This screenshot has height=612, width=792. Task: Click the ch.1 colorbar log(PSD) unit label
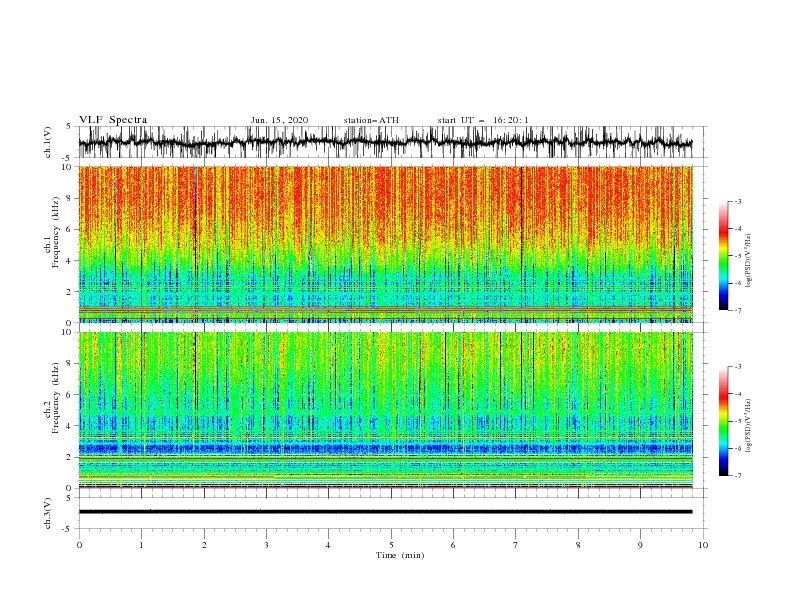click(749, 261)
